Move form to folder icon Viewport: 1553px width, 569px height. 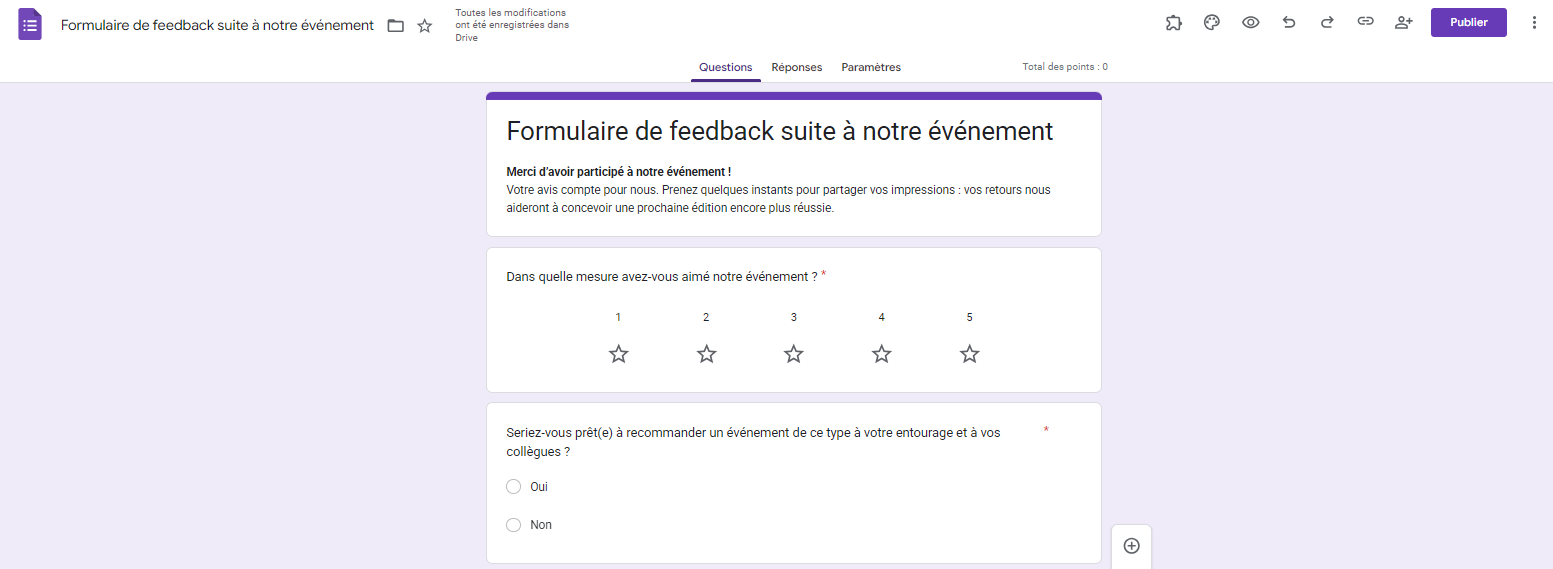[x=396, y=25]
